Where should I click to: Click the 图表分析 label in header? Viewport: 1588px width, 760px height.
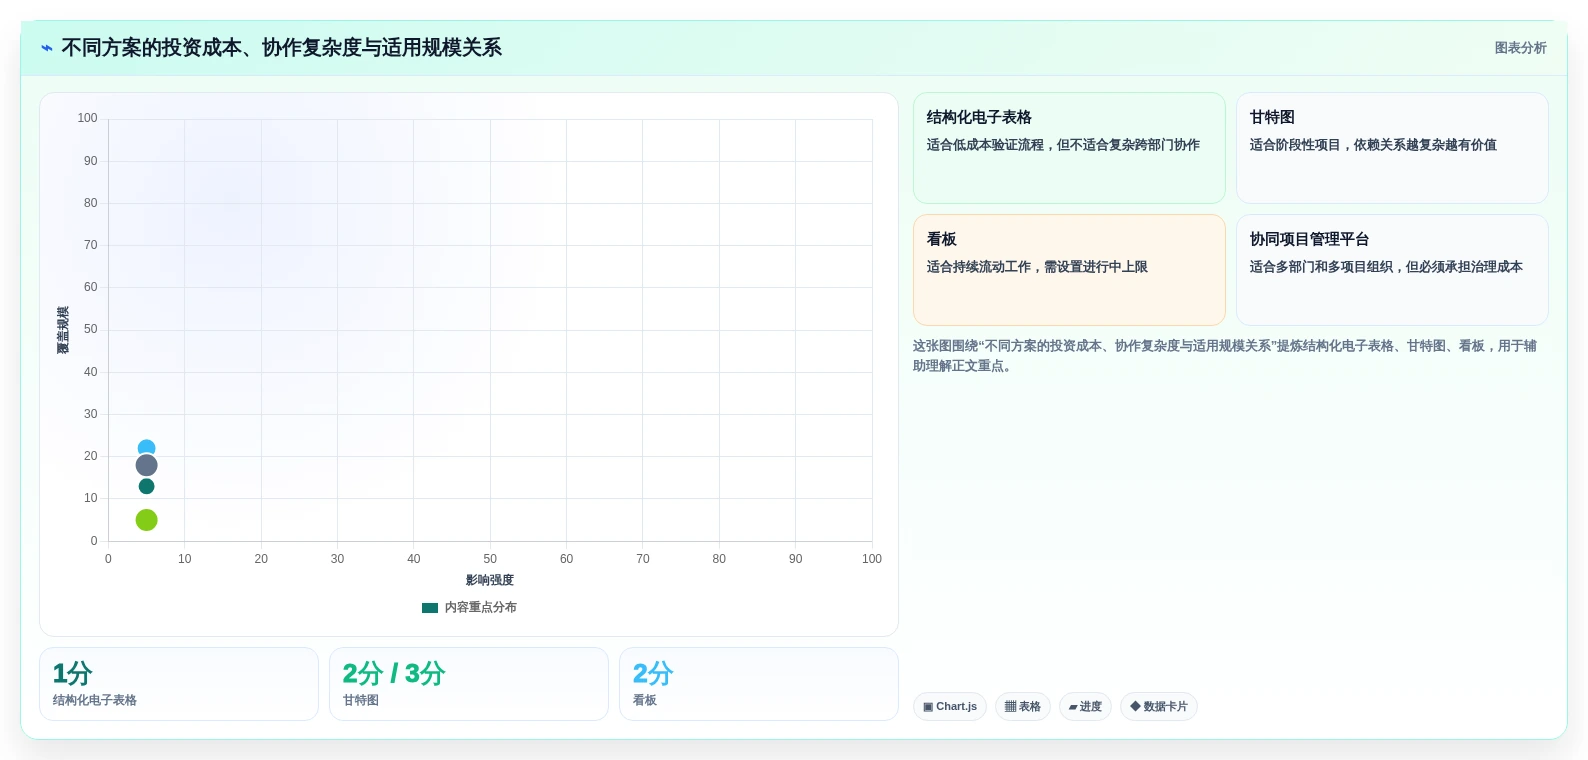click(x=1520, y=48)
